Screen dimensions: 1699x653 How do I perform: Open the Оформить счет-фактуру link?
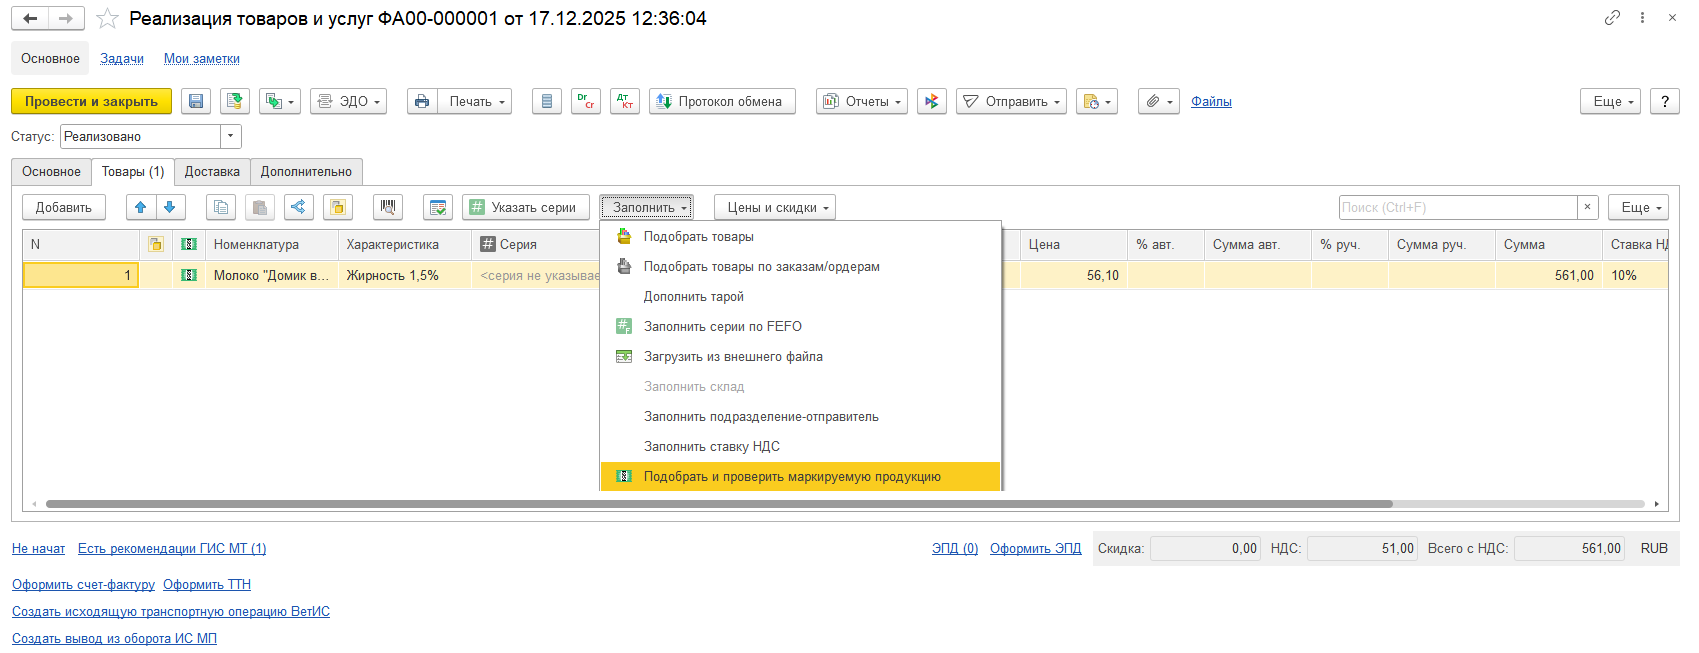83,584
